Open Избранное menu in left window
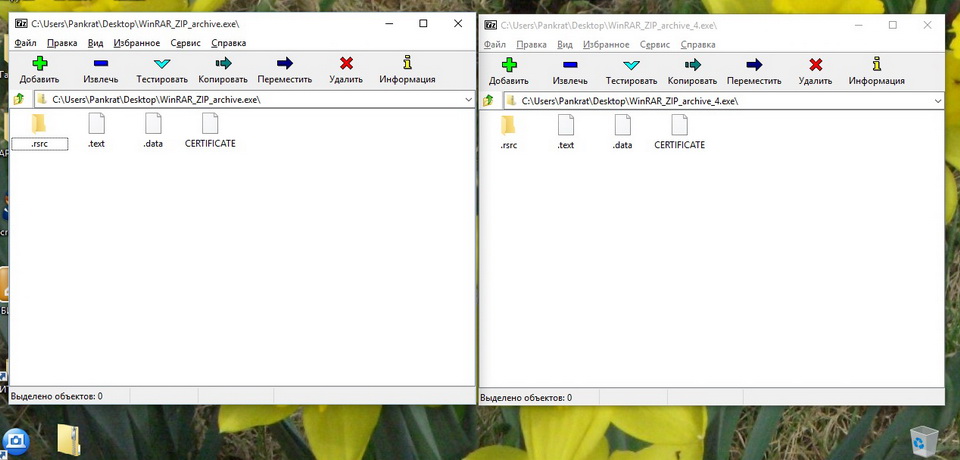The image size is (960, 460). [x=137, y=43]
